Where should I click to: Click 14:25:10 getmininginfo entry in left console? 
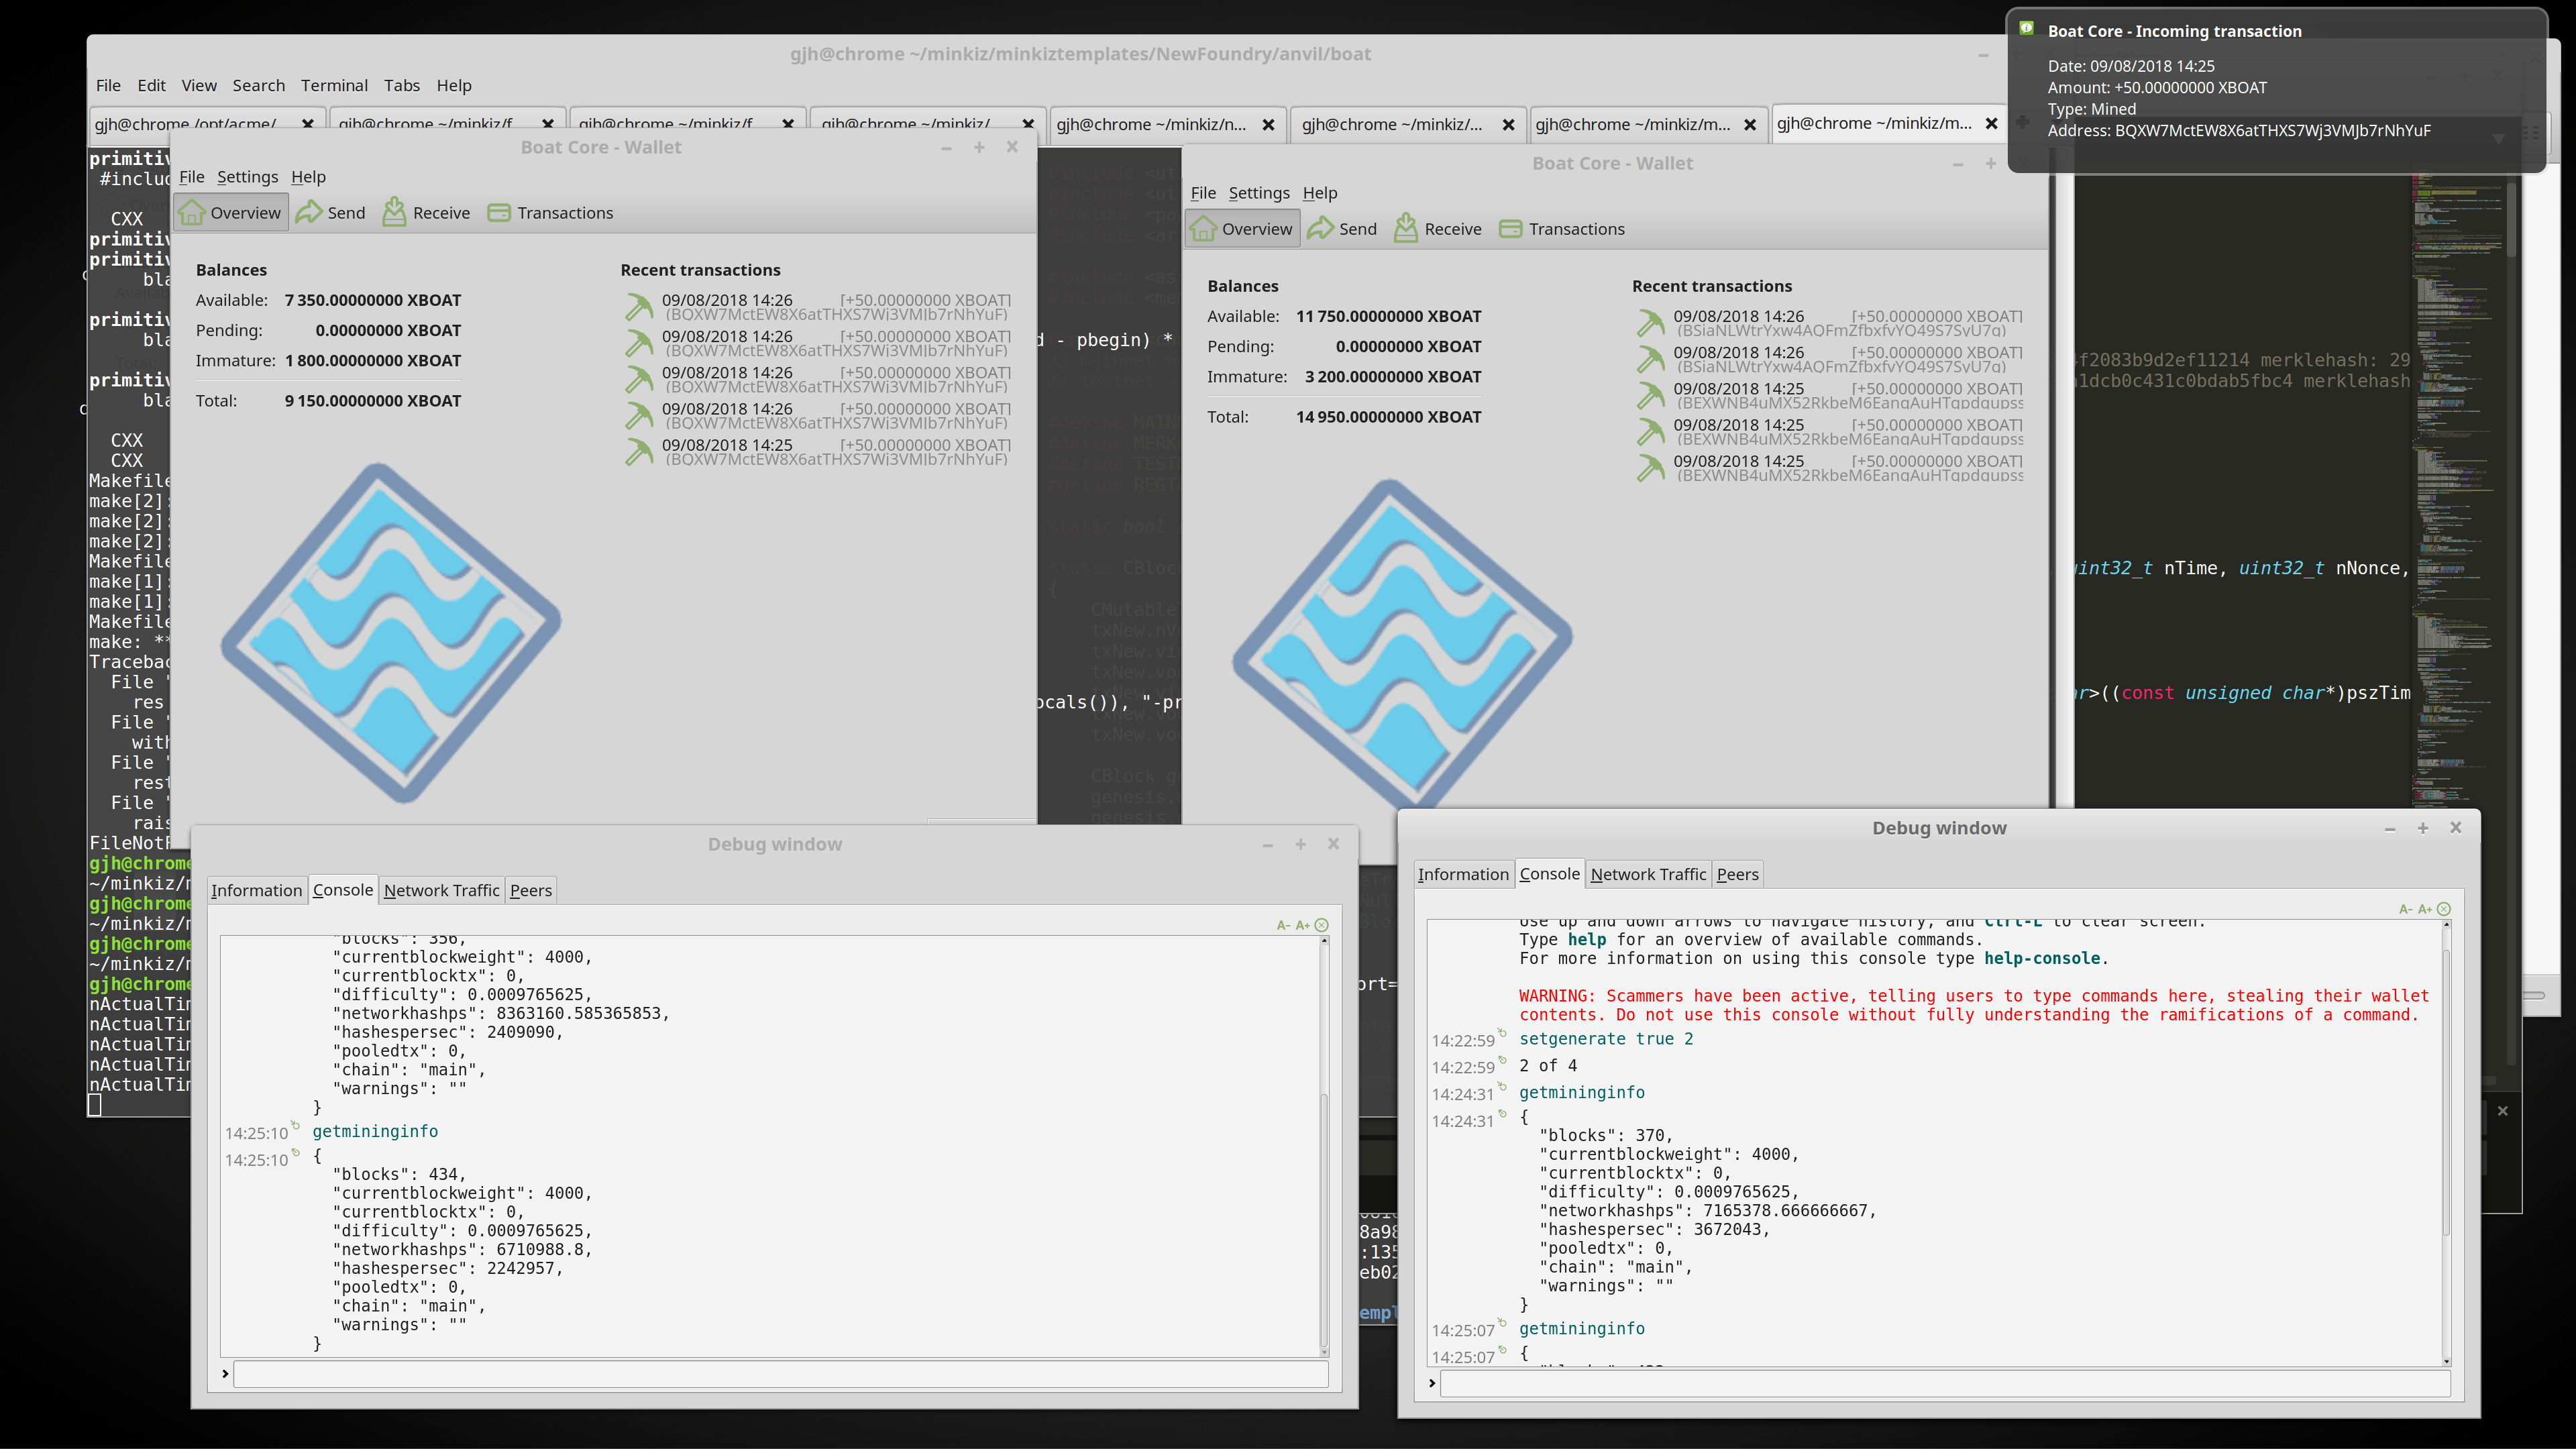pos(375,1132)
